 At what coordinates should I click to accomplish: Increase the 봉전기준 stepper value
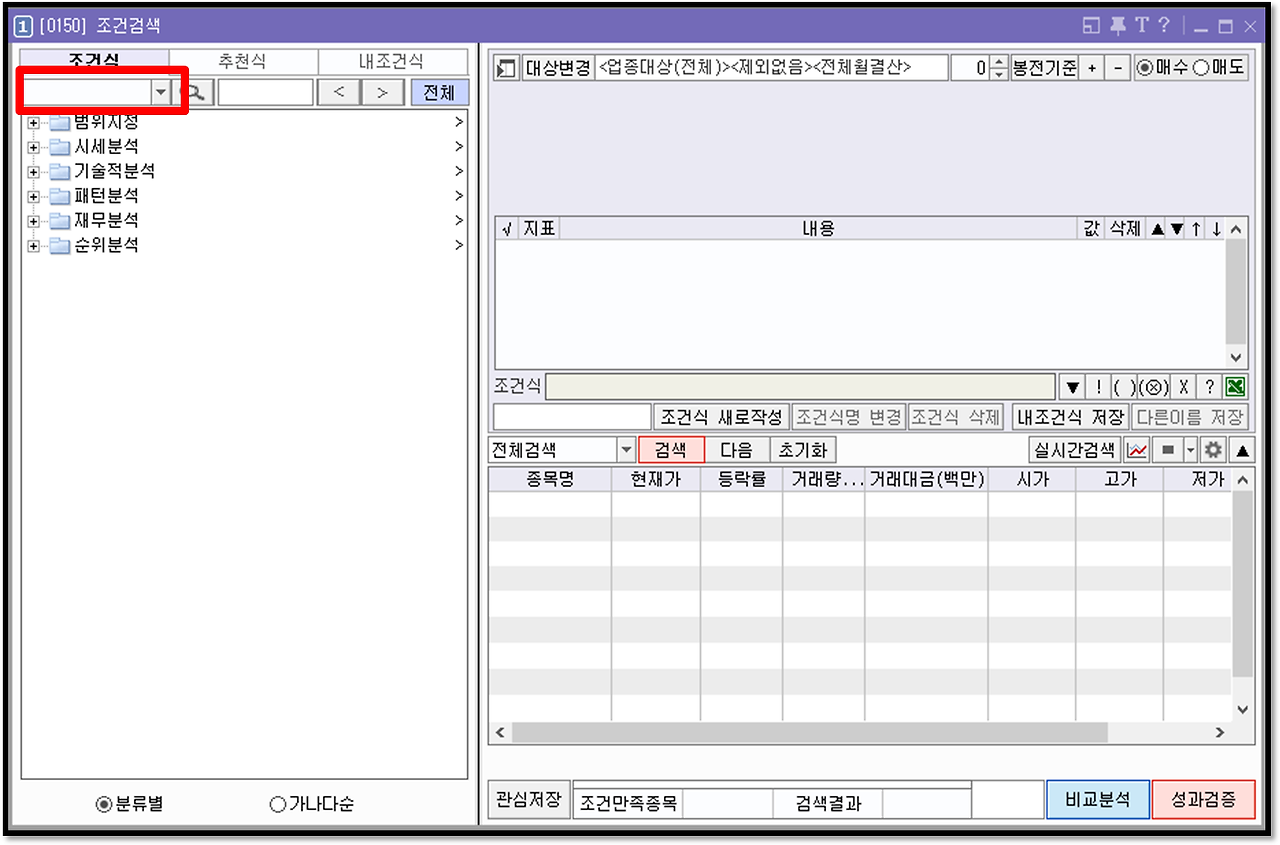998,62
